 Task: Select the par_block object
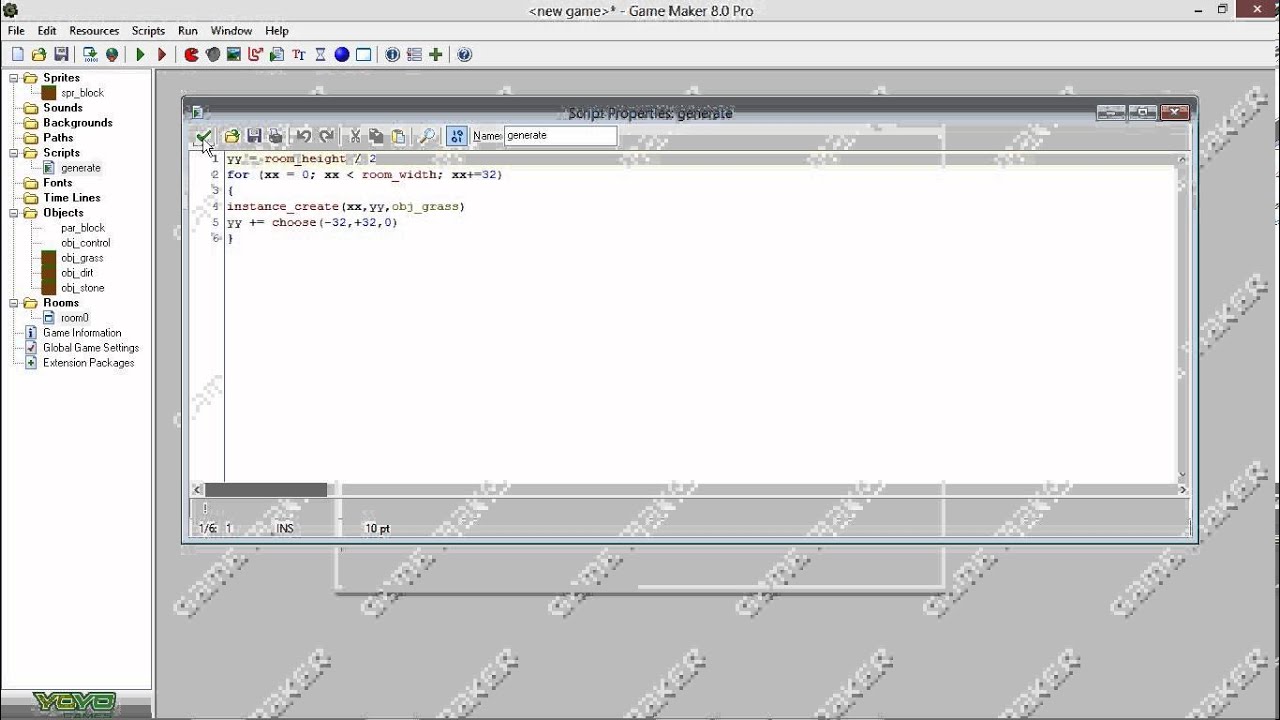82,228
